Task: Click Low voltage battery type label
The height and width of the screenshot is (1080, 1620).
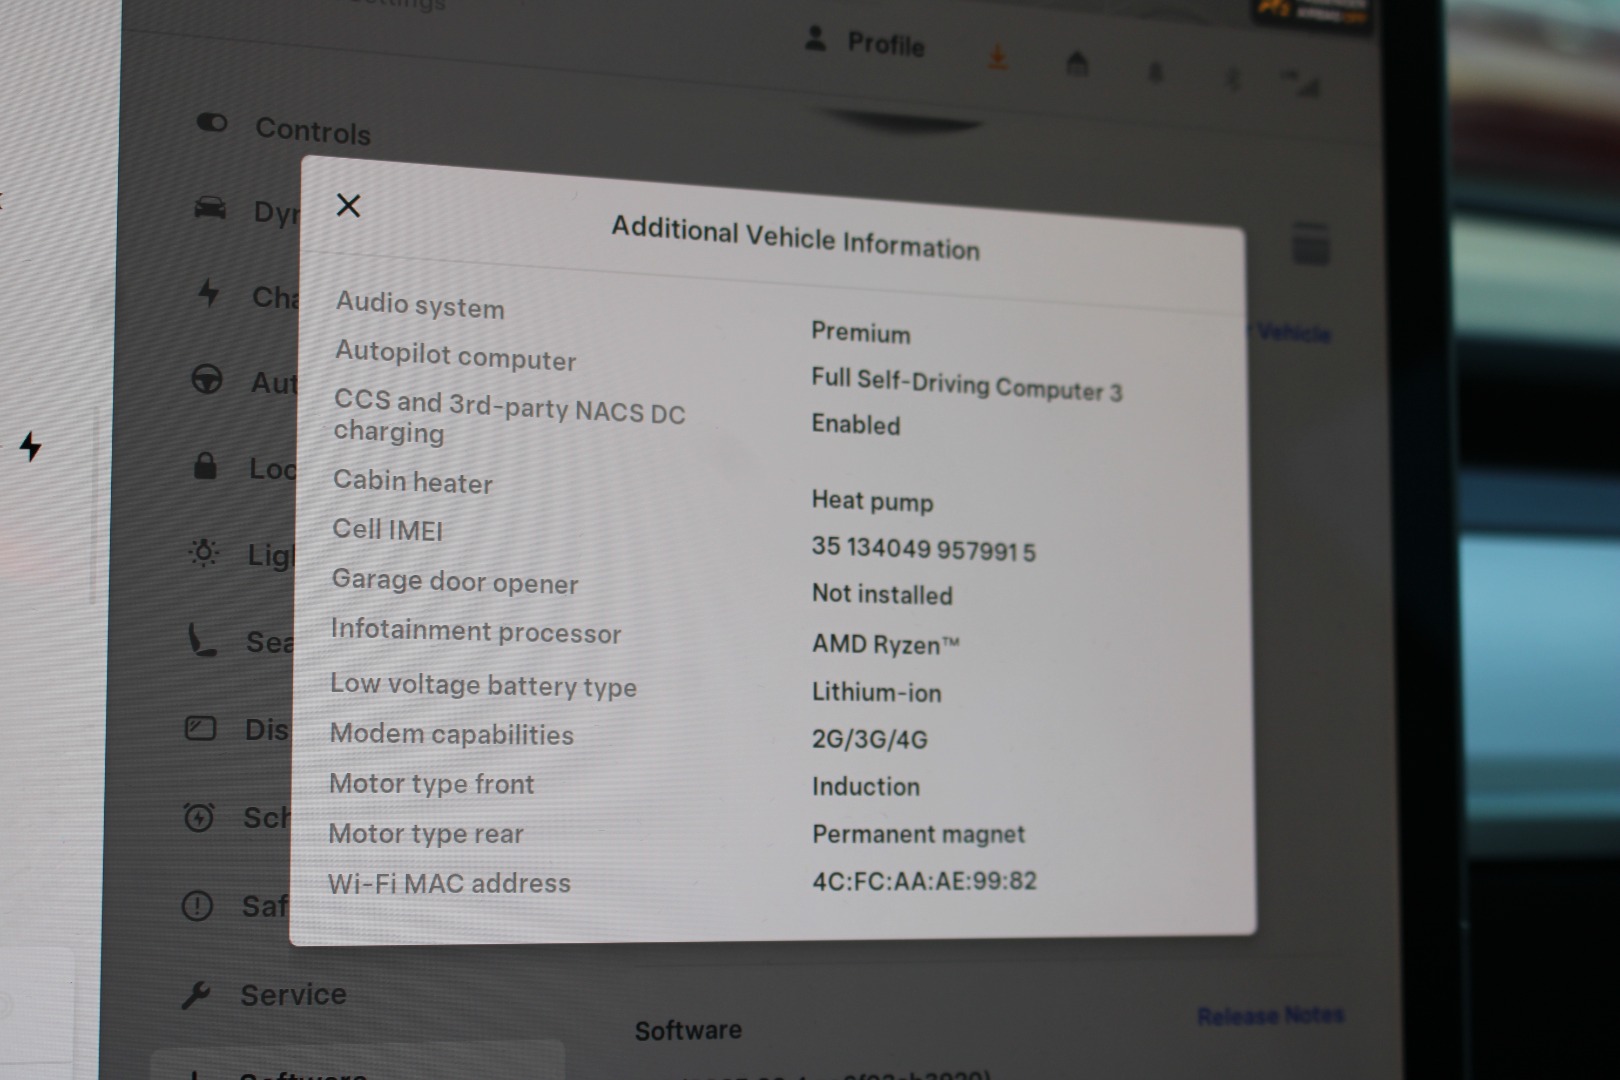Action: (483, 685)
